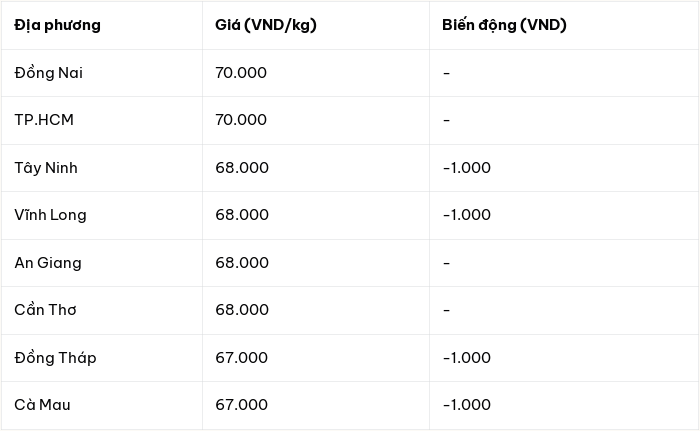Click the Đồng Tháp cell

55,358
